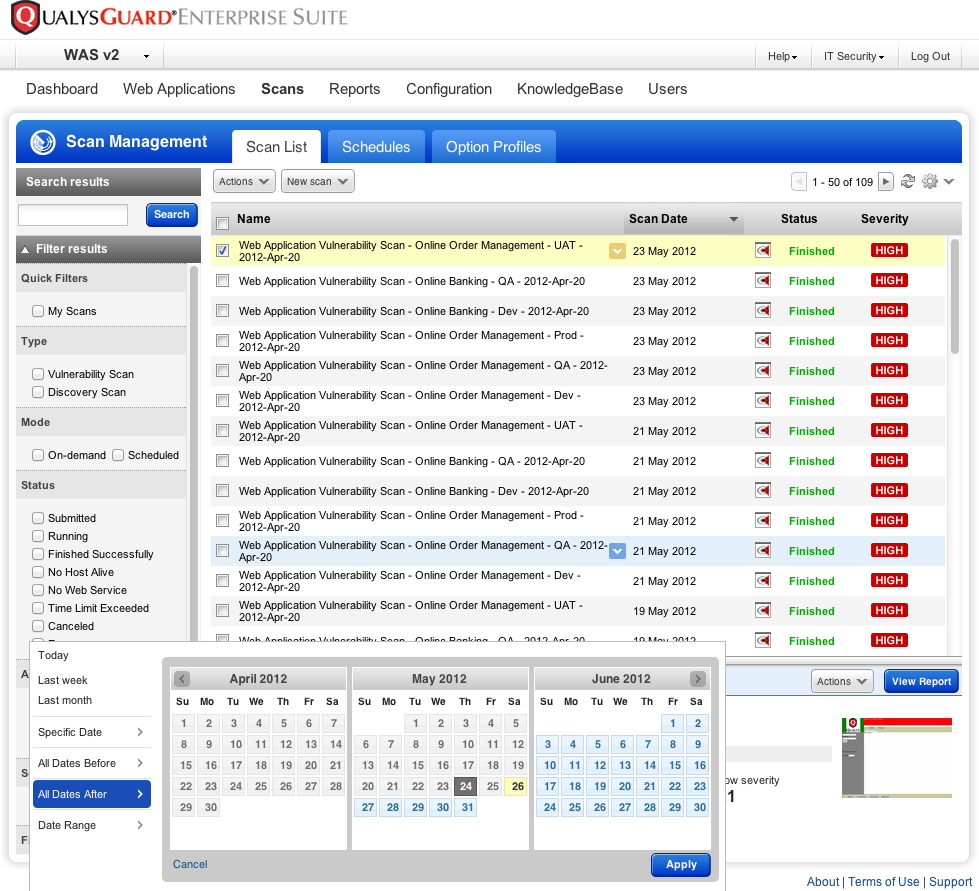Uncheck the first scan row checkbox
Screen dimensions: 979x891
point(222,250)
